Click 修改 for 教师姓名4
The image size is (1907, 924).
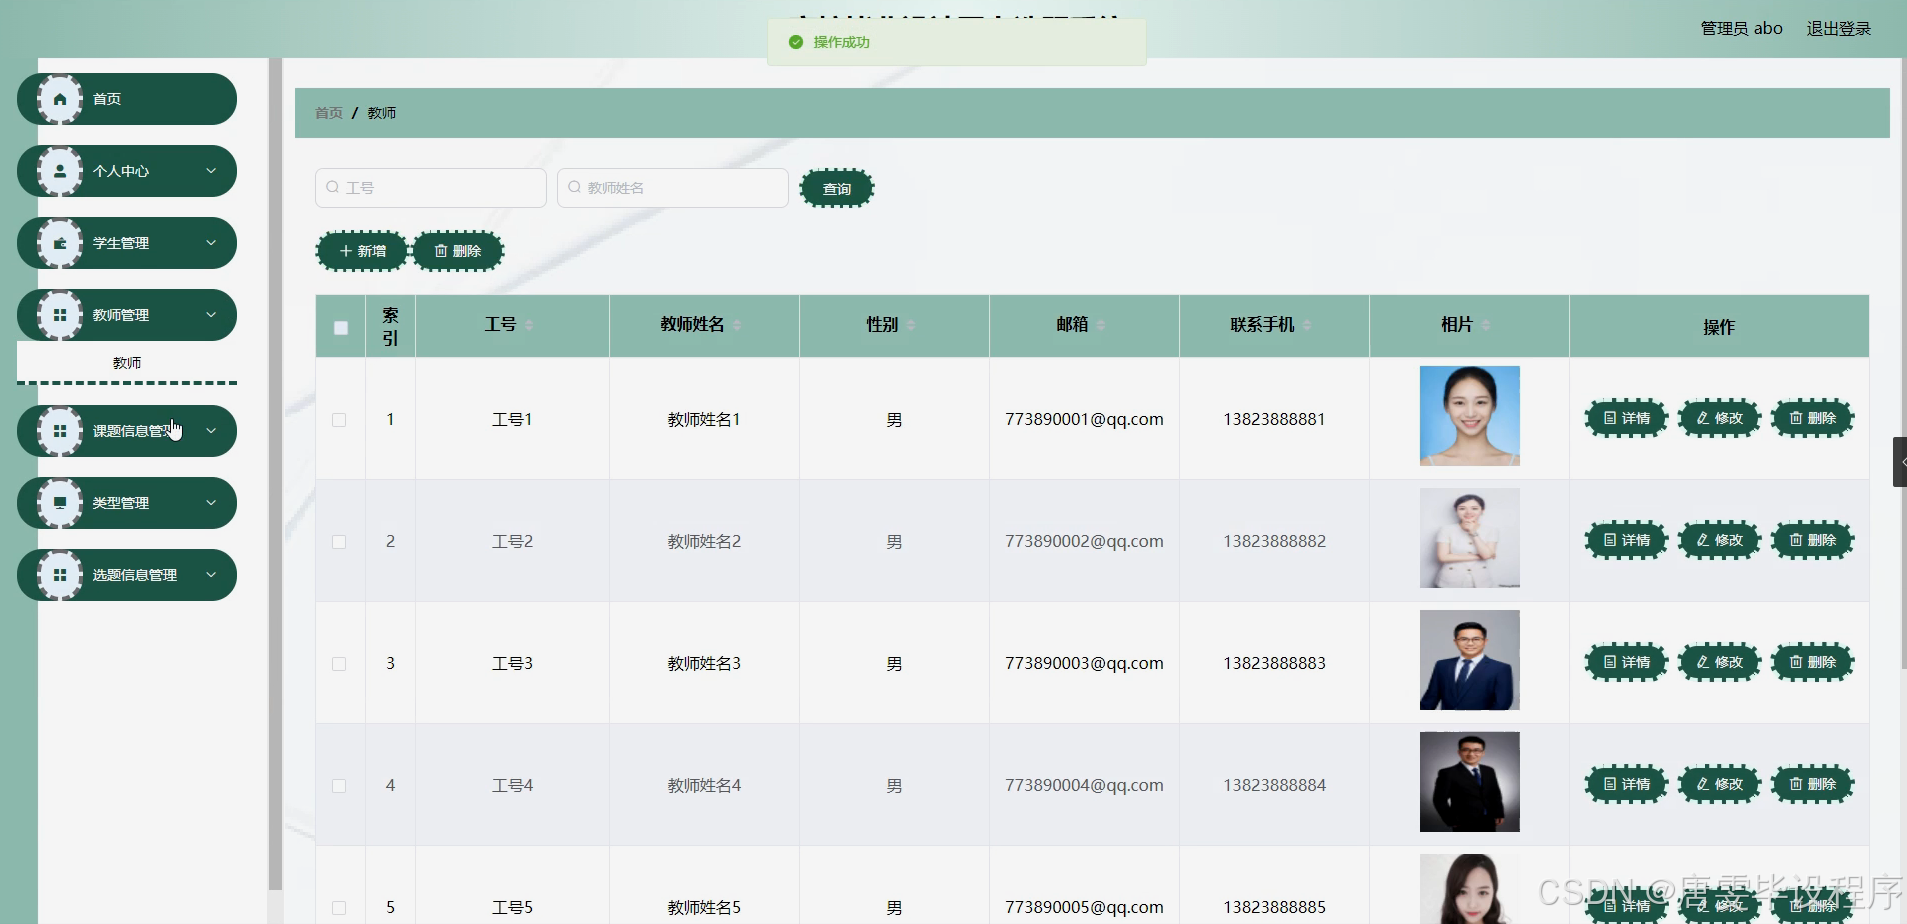tap(1720, 784)
